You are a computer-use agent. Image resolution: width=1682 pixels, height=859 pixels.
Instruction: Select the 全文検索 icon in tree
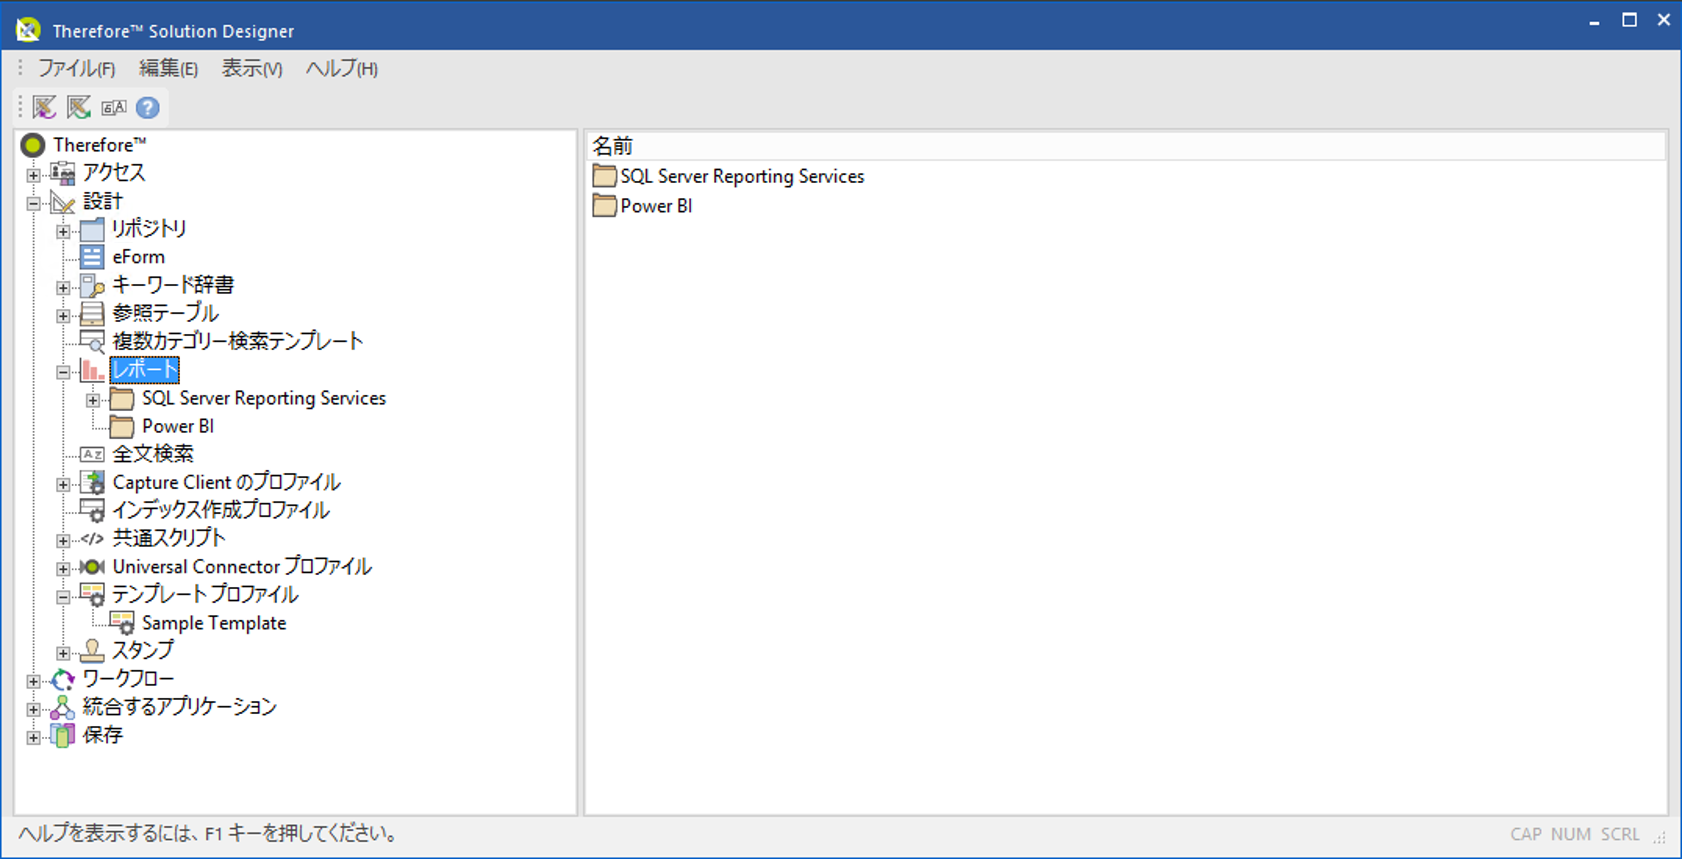(92, 454)
